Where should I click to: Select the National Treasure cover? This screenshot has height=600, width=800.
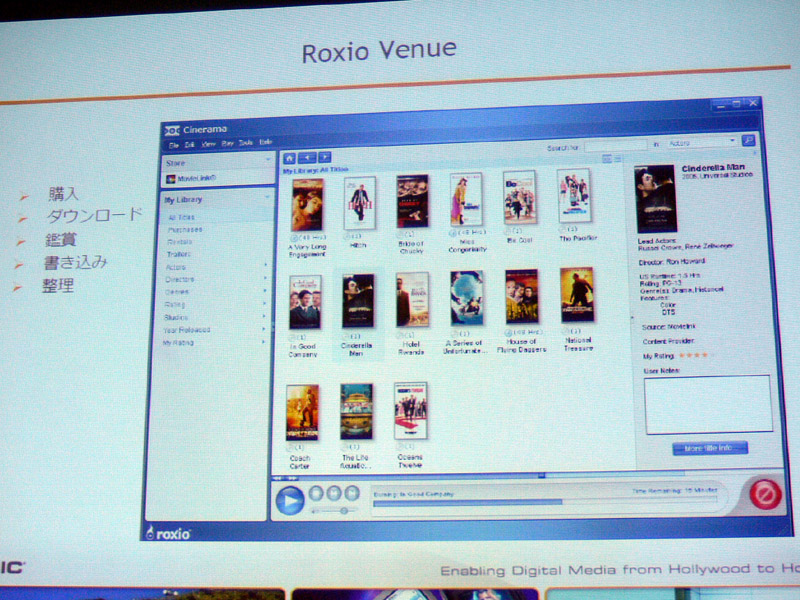tap(577, 295)
